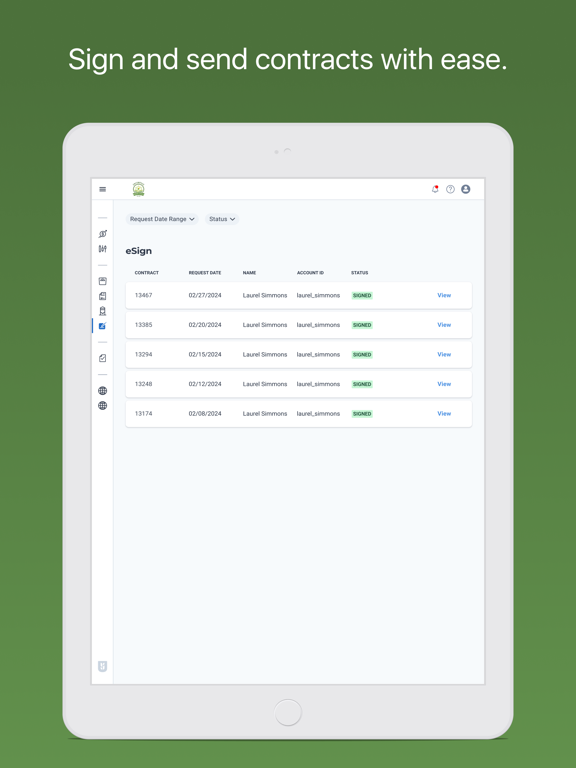Click the planet icon in the sidebar
The image size is (576, 768).
(x=102, y=234)
